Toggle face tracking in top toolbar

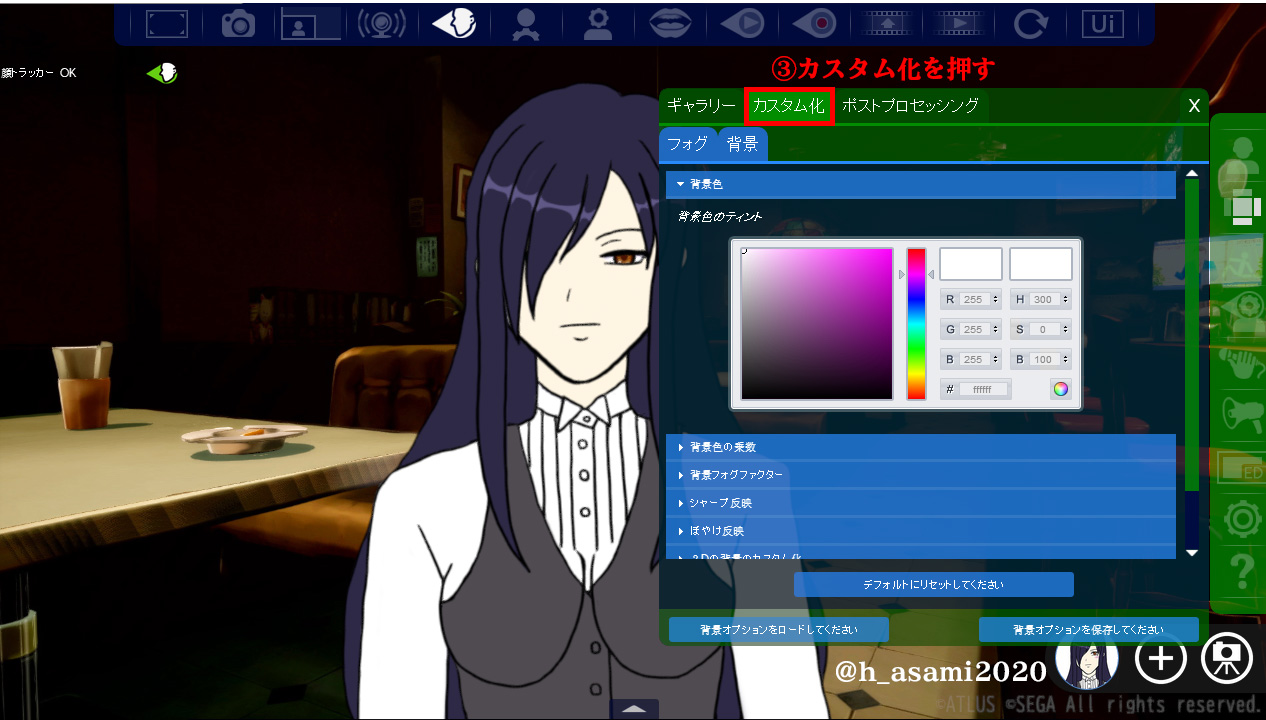pos(453,23)
